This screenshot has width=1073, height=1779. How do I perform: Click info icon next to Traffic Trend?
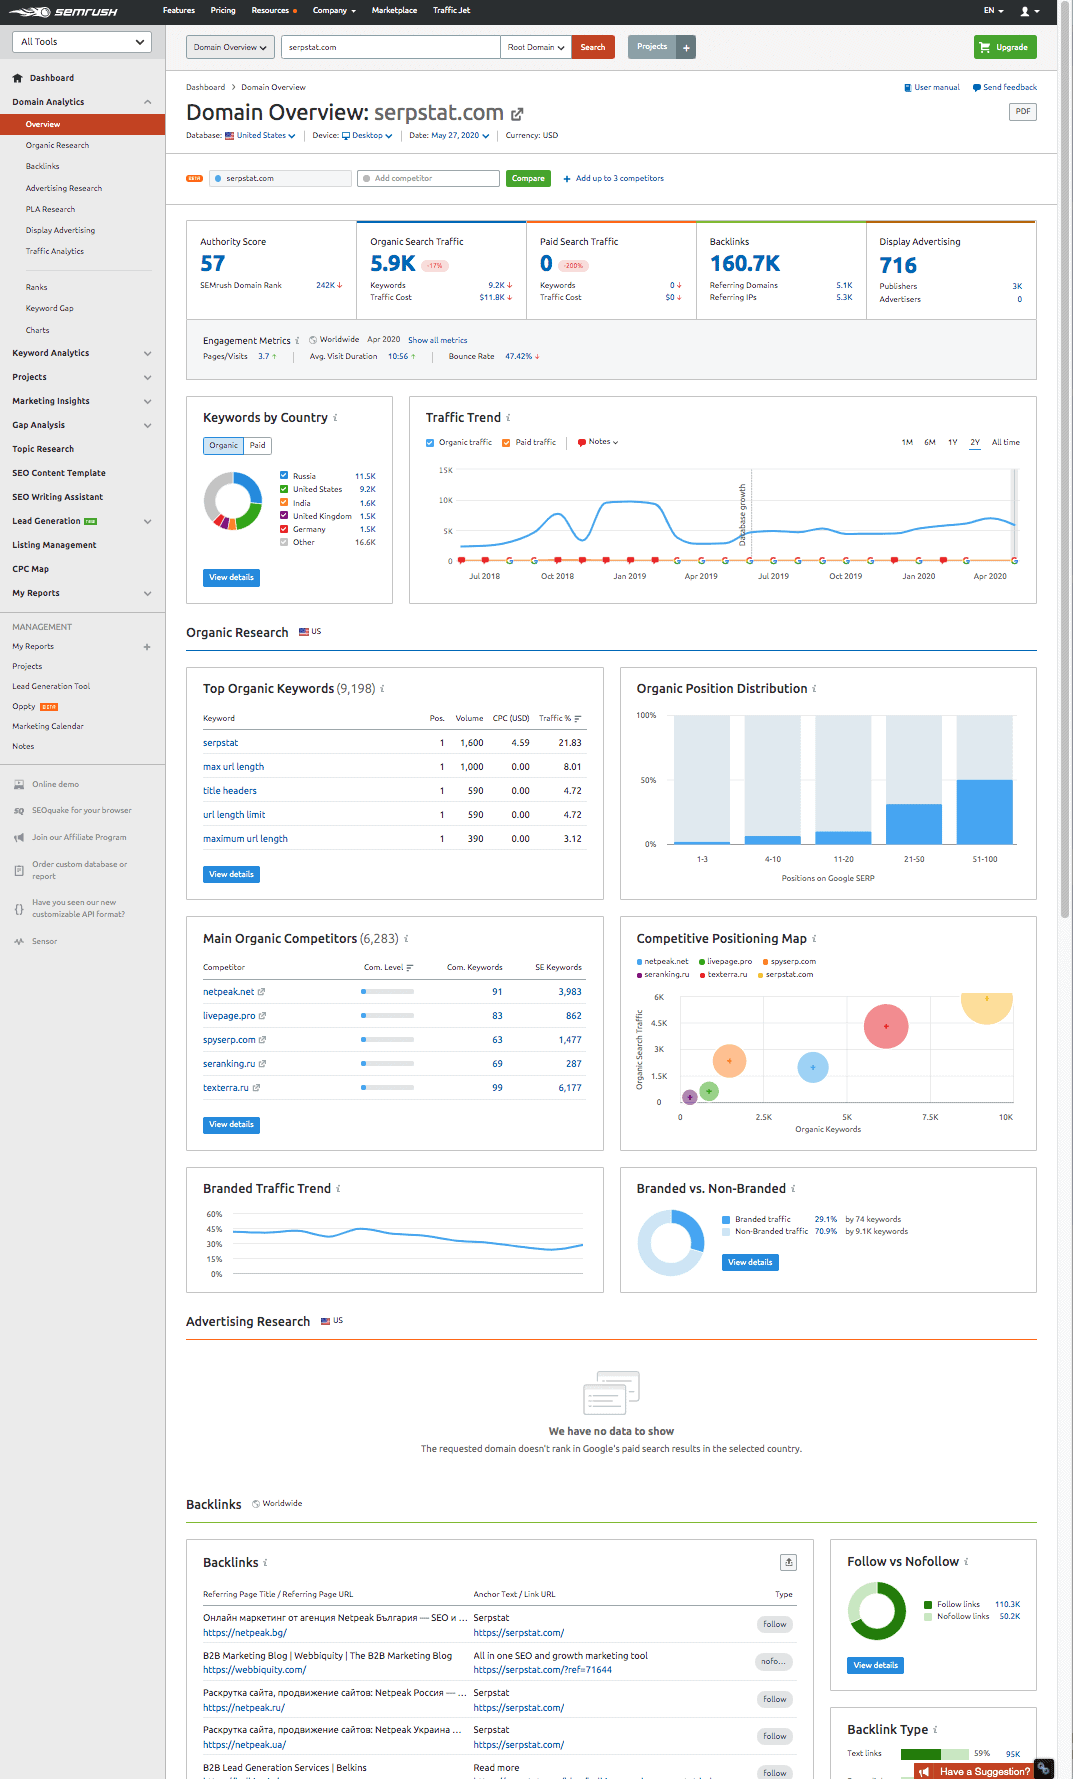[508, 418]
